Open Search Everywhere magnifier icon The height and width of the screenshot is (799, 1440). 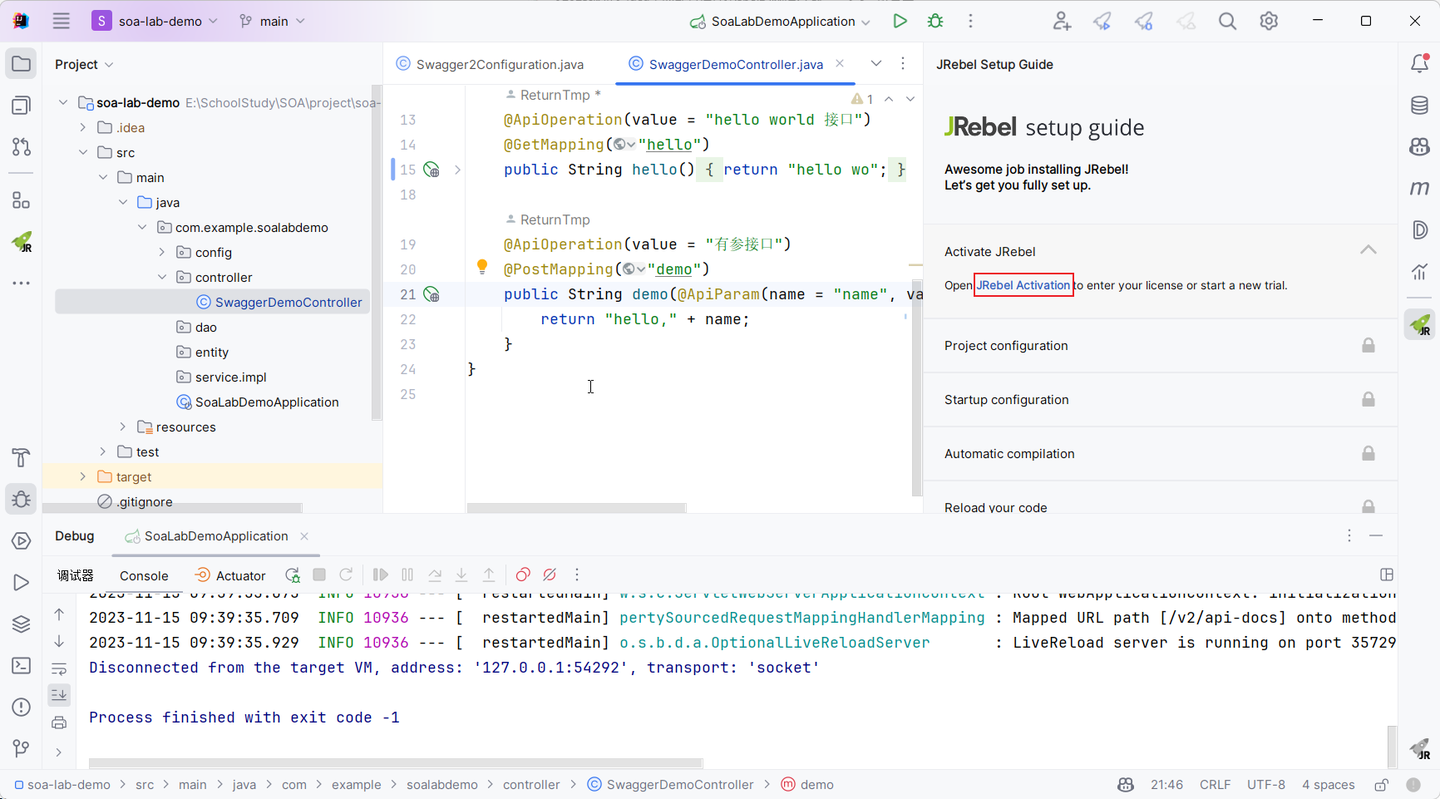point(1227,21)
